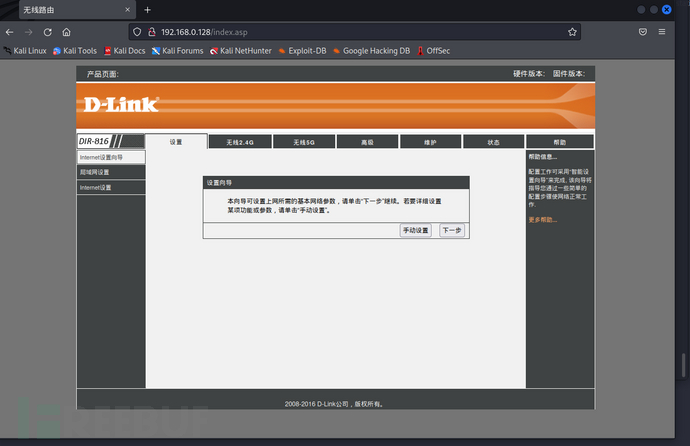Image resolution: width=690 pixels, height=446 pixels.
Task: Go to the browser home page
Action: pos(66,32)
